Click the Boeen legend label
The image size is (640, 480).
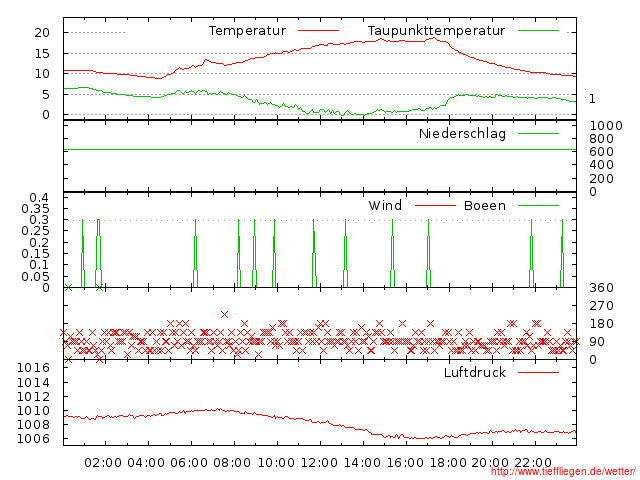coord(485,205)
